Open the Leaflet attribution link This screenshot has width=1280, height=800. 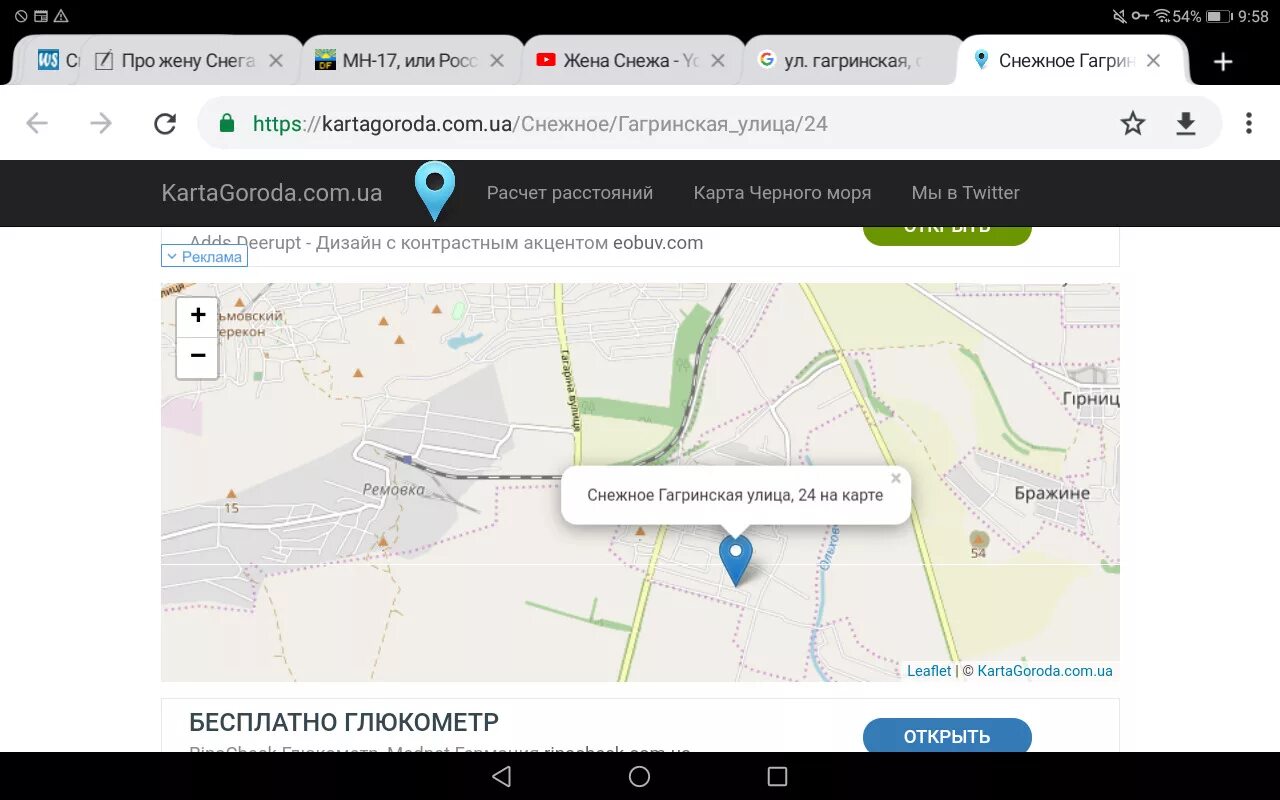[929, 671]
